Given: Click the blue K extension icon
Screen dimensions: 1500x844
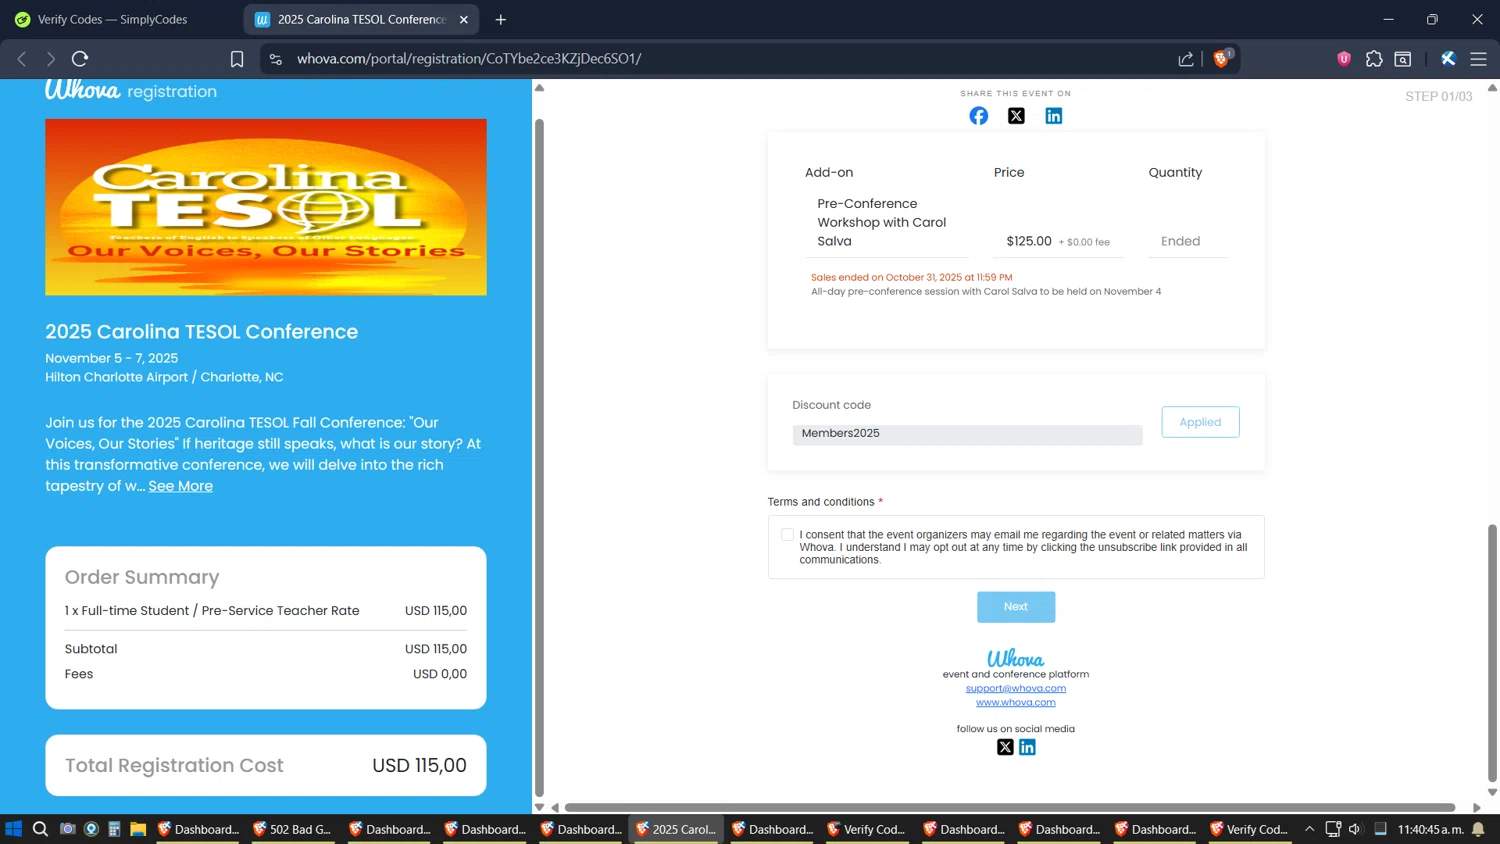Looking at the screenshot, I should pos(1448,59).
